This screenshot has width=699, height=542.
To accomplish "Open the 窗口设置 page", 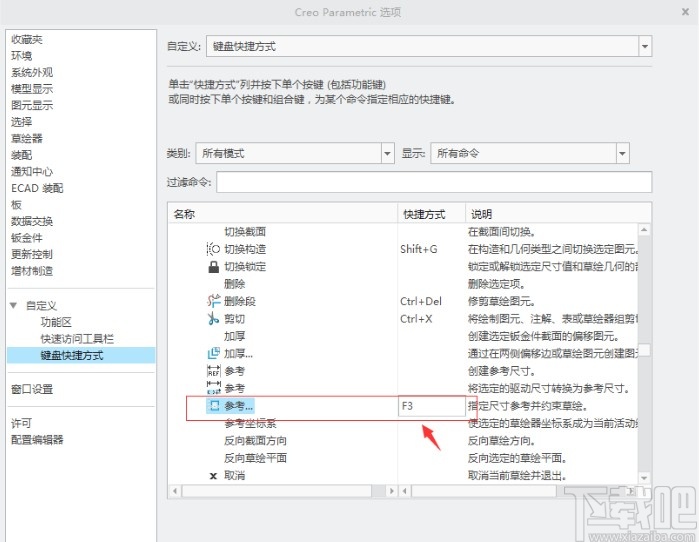I will (32, 389).
